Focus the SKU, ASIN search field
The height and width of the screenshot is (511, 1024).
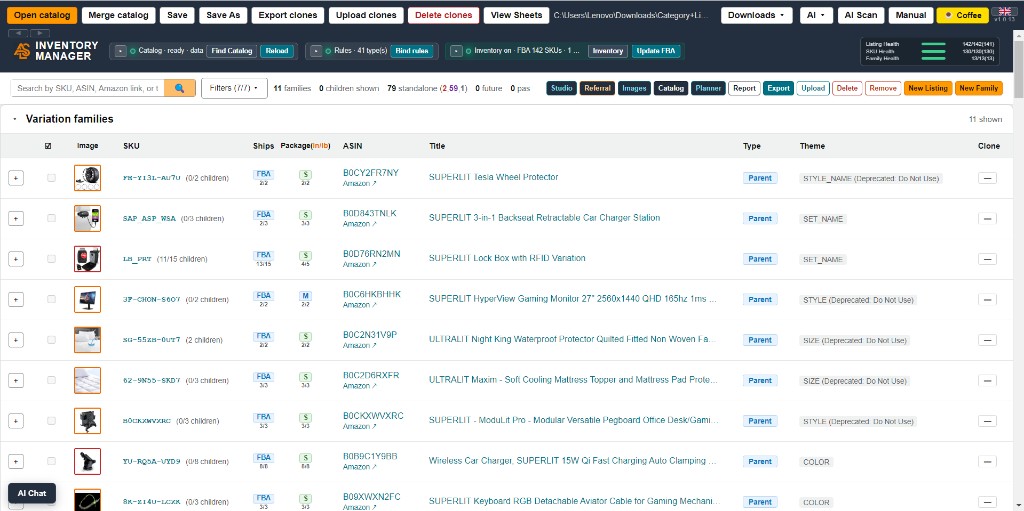coord(88,88)
